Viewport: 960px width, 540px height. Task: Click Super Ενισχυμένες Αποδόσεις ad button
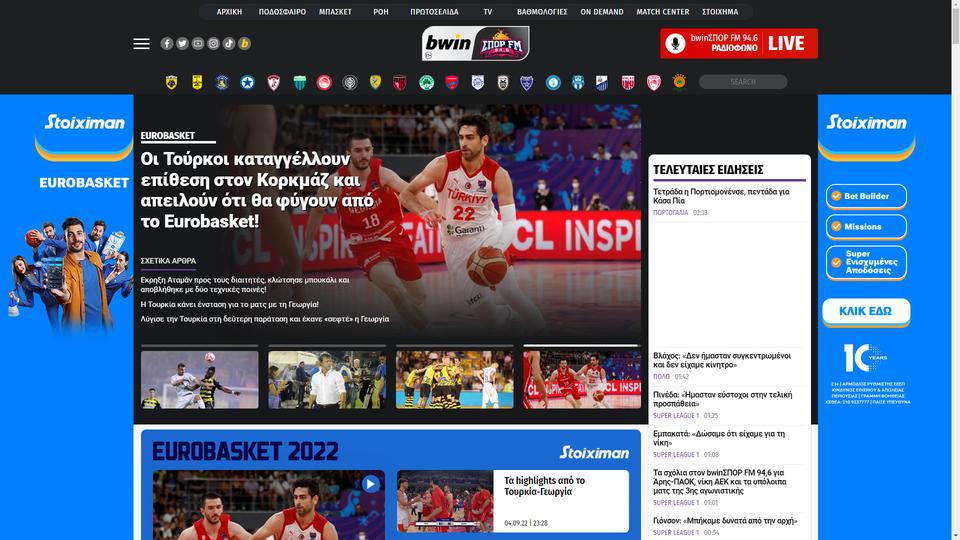point(866,263)
